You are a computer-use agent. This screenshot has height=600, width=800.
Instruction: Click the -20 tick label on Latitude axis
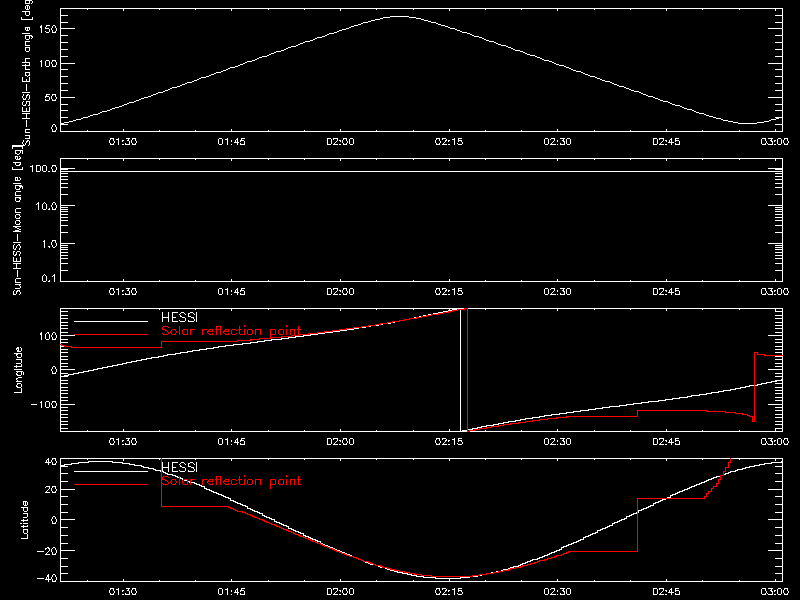click(47, 551)
